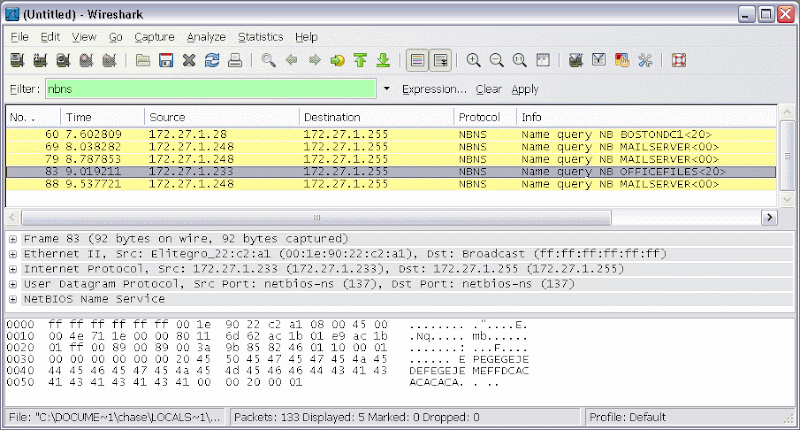Image resolution: width=800 pixels, height=430 pixels.
Task: Open the View menu
Action: coord(84,37)
